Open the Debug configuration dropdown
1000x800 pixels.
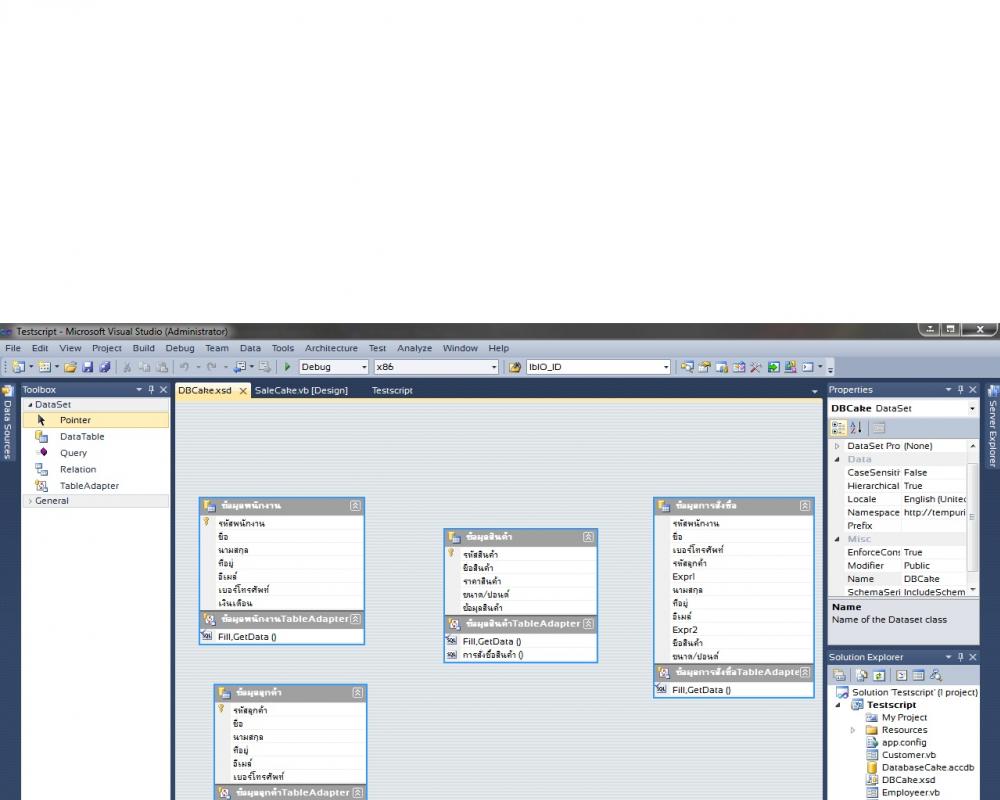click(x=364, y=367)
